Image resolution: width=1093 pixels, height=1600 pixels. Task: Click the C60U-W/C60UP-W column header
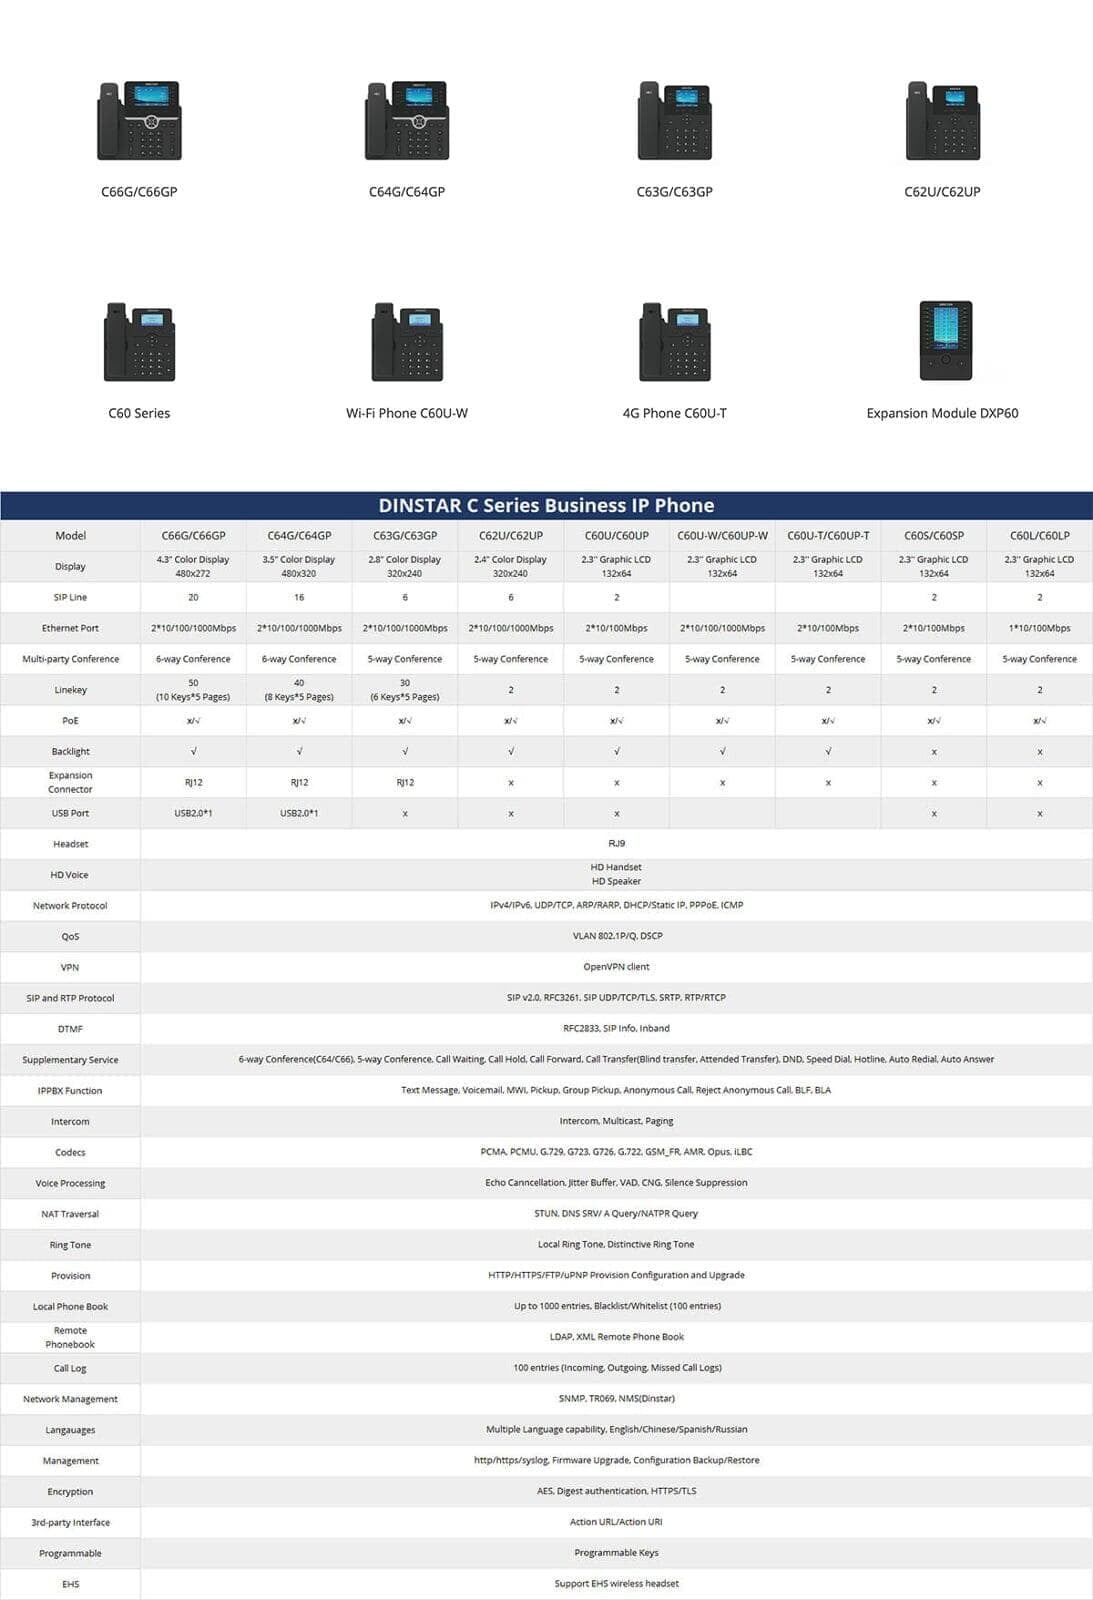coord(723,536)
